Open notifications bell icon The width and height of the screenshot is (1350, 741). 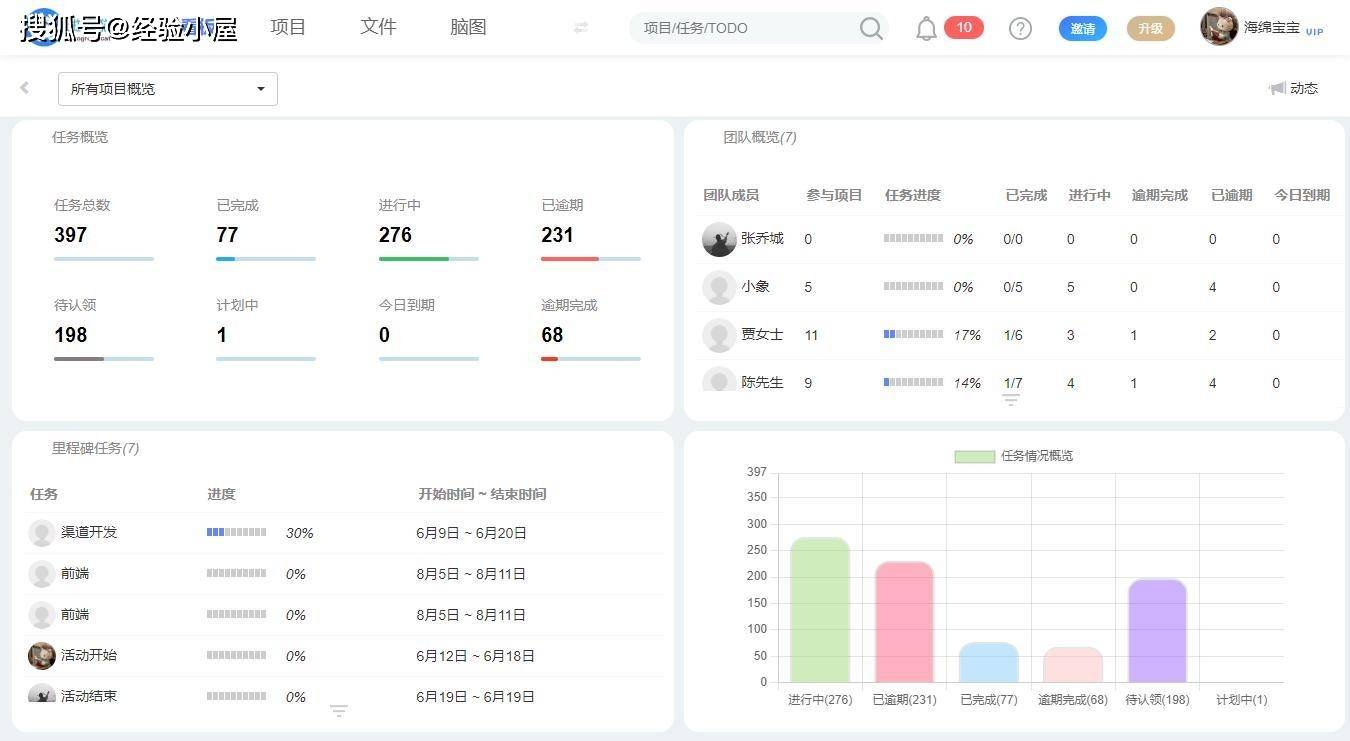point(926,29)
